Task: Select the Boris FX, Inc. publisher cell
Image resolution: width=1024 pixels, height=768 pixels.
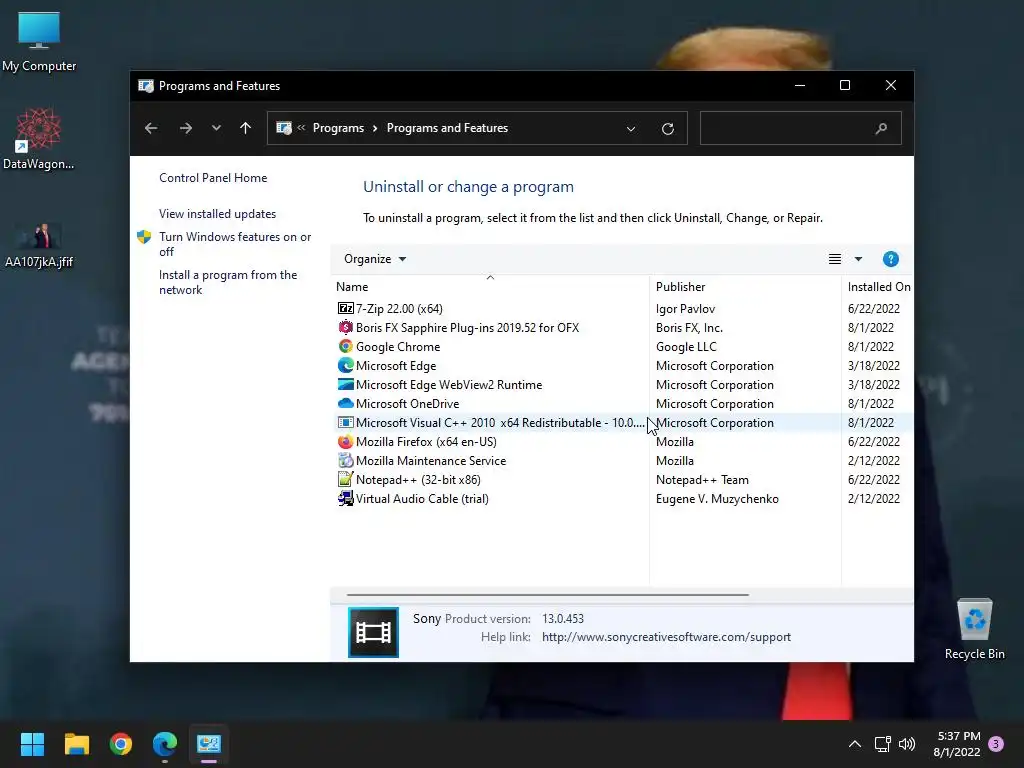Action: pos(689,327)
